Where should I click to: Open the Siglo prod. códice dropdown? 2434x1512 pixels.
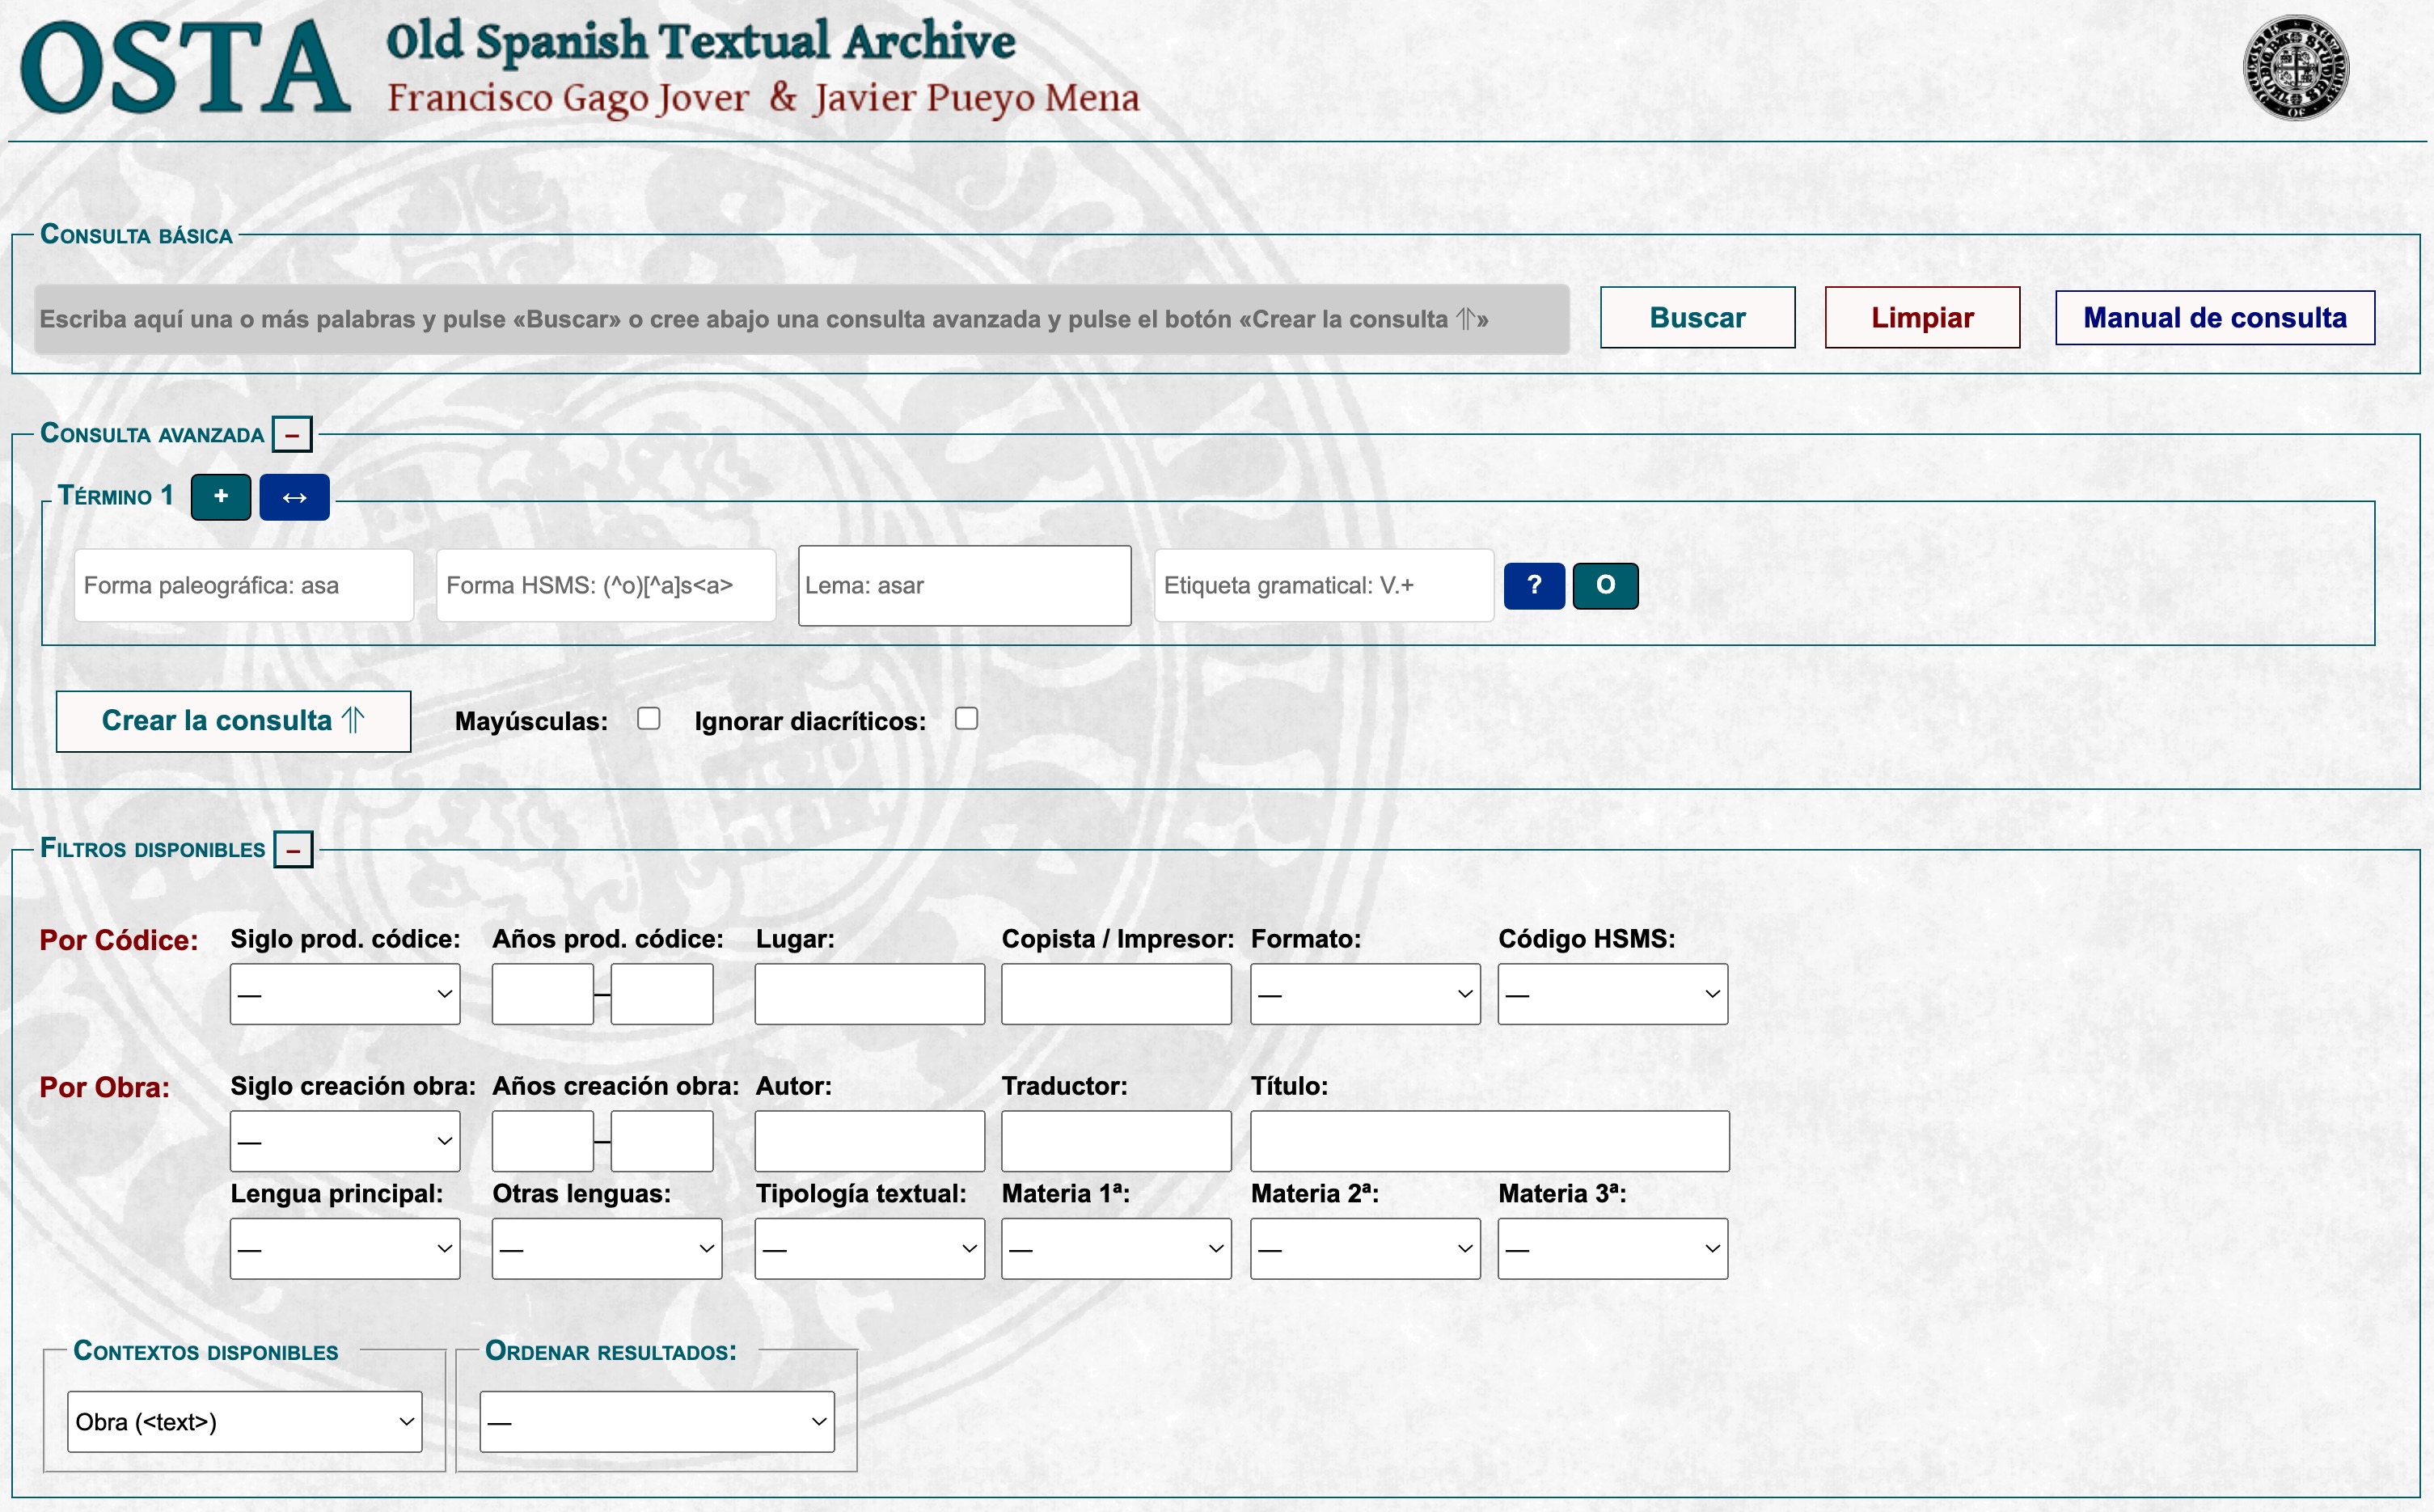click(345, 994)
